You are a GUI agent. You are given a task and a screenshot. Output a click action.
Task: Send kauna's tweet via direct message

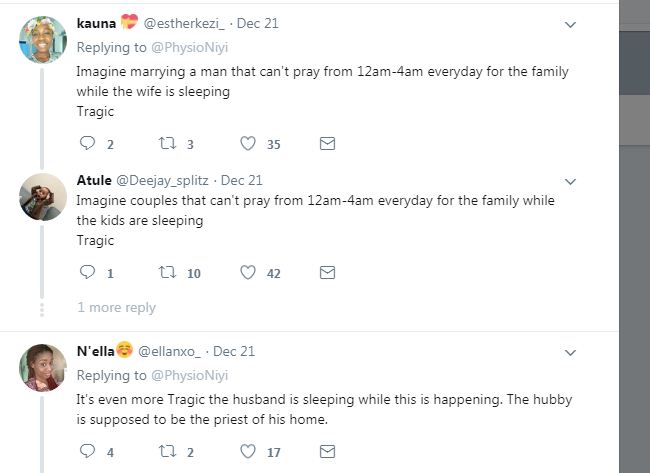point(326,144)
